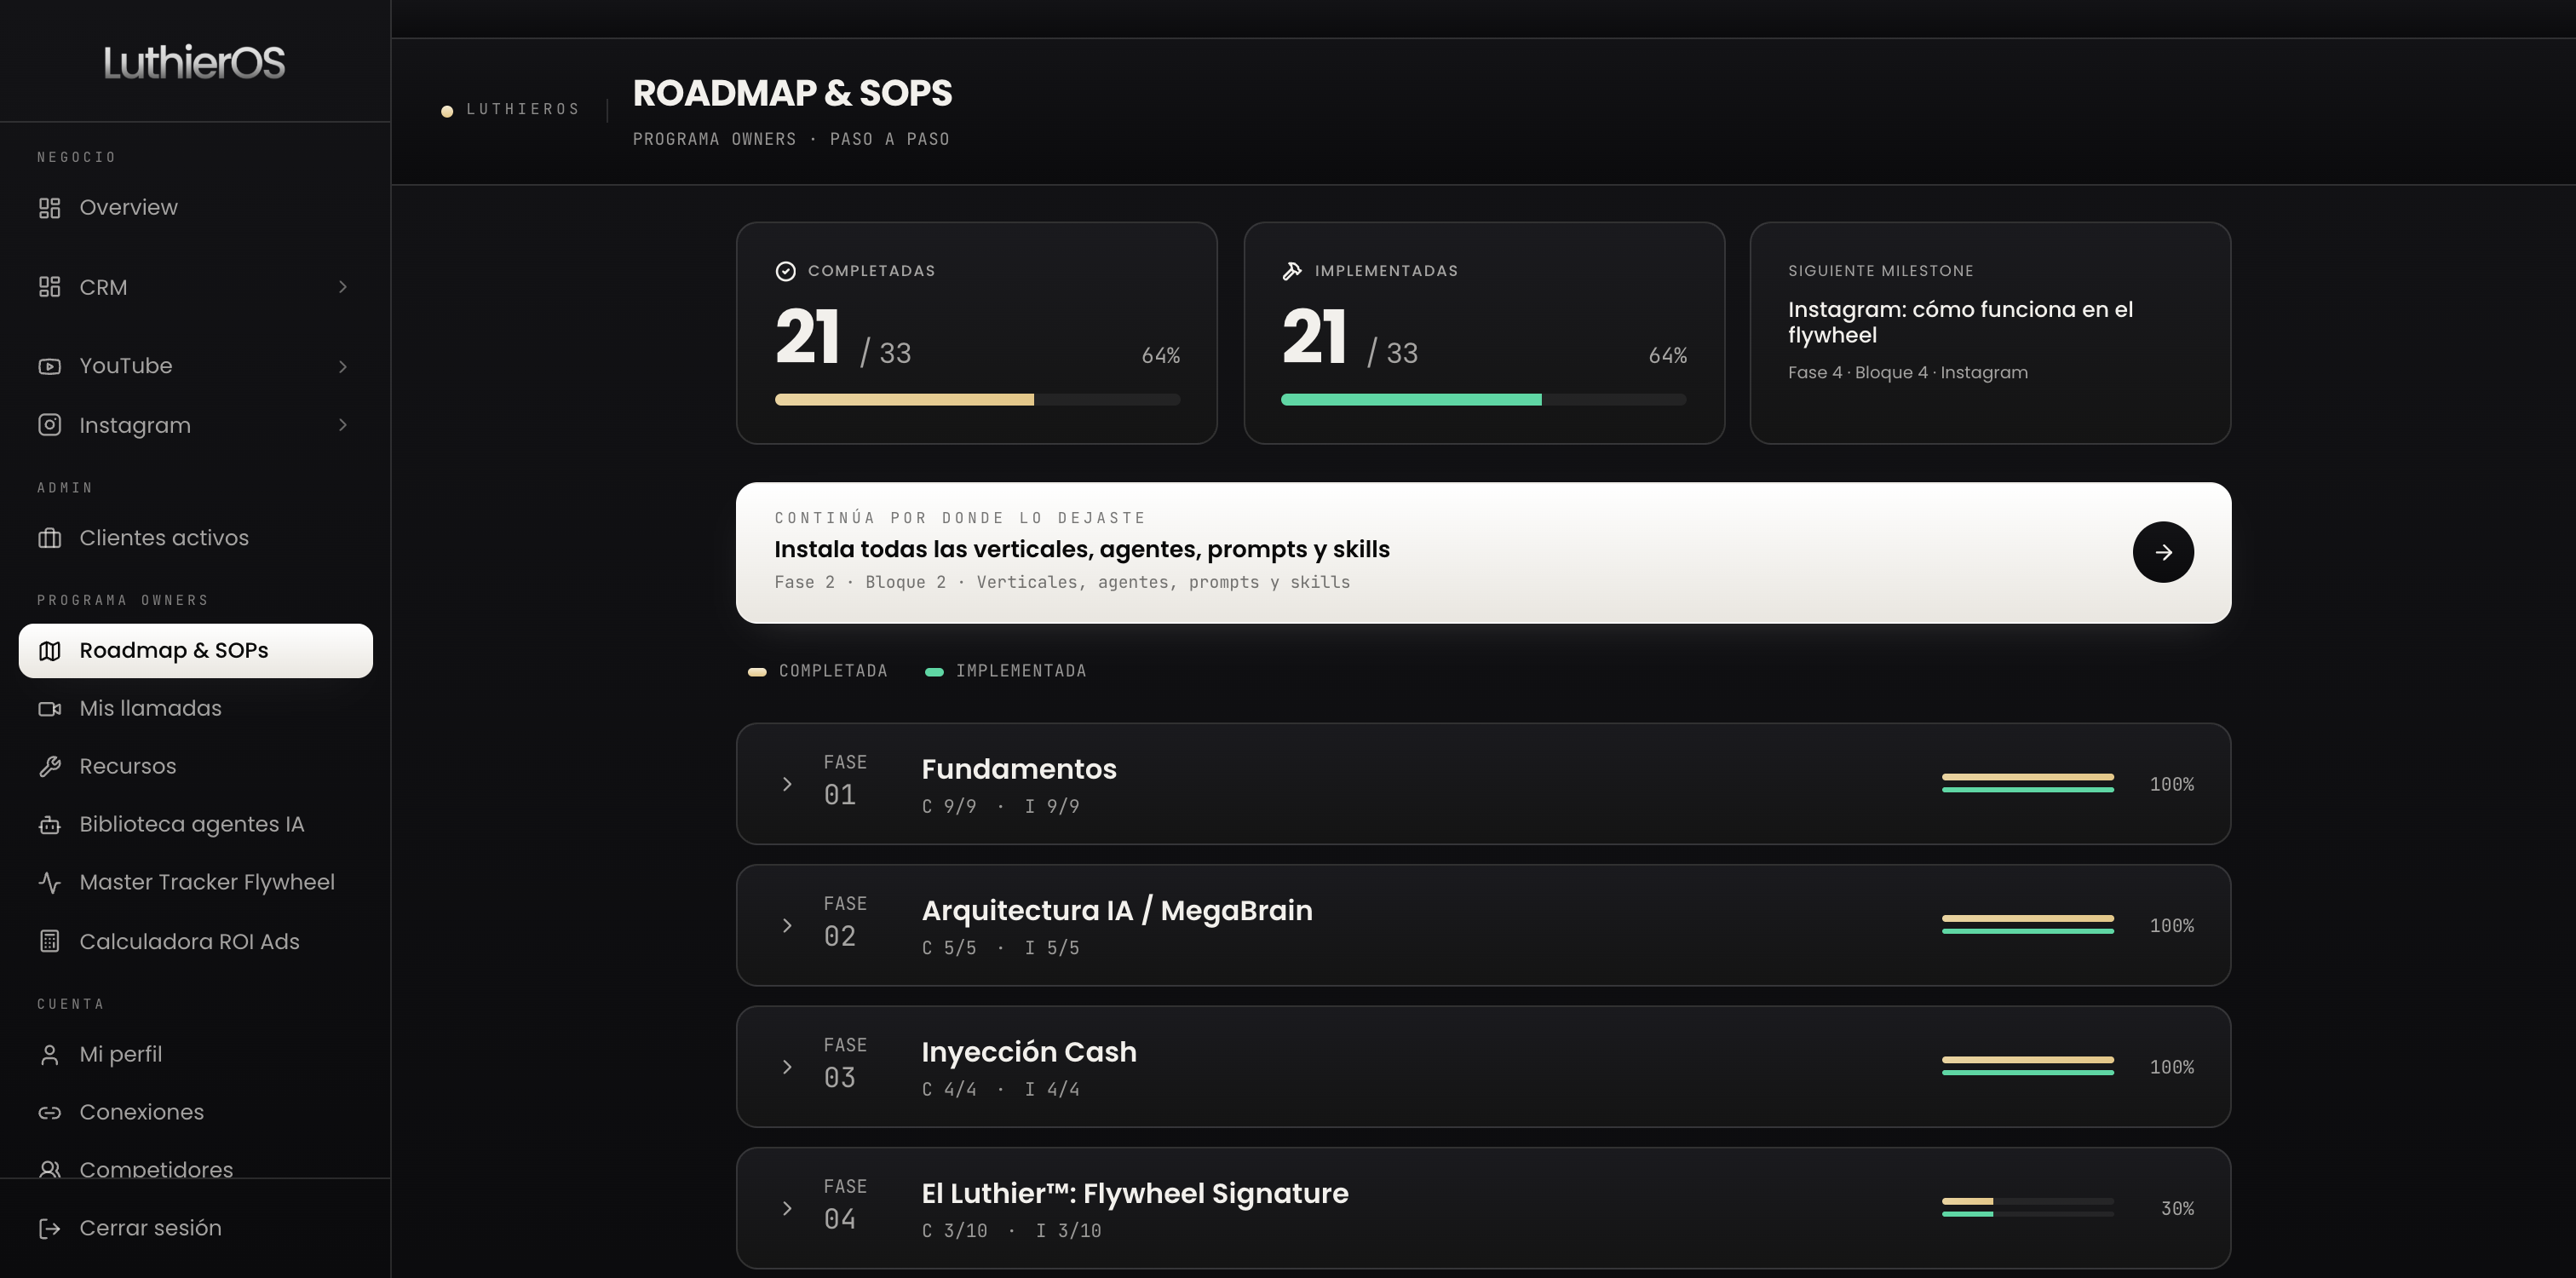This screenshot has height=1278, width=2576.
Task: Click the Completadas checkmark circle icon
Action: click(785, 271)
